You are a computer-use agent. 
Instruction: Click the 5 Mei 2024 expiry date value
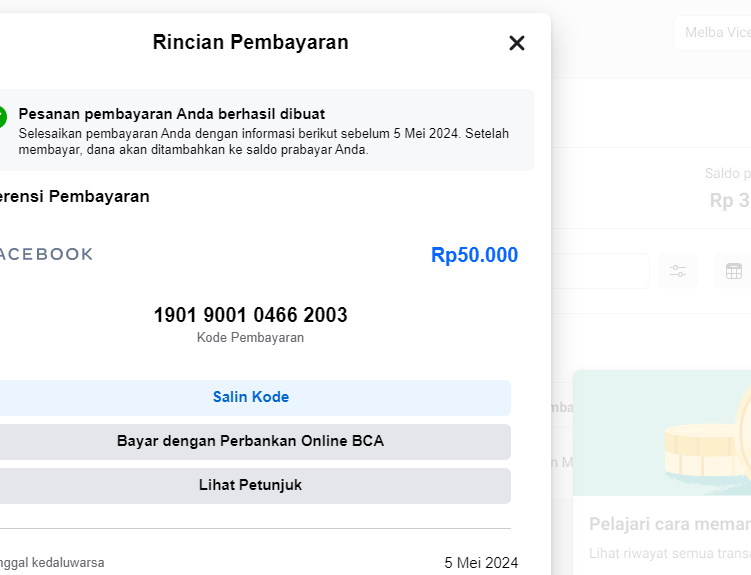click(x=481, y=563)
